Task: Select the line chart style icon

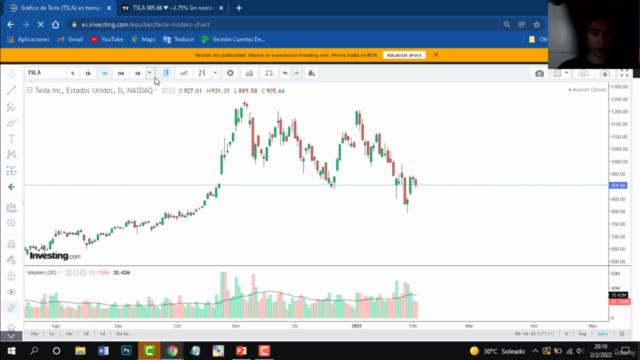Action: pyautogui.click(x=184, y=73)
